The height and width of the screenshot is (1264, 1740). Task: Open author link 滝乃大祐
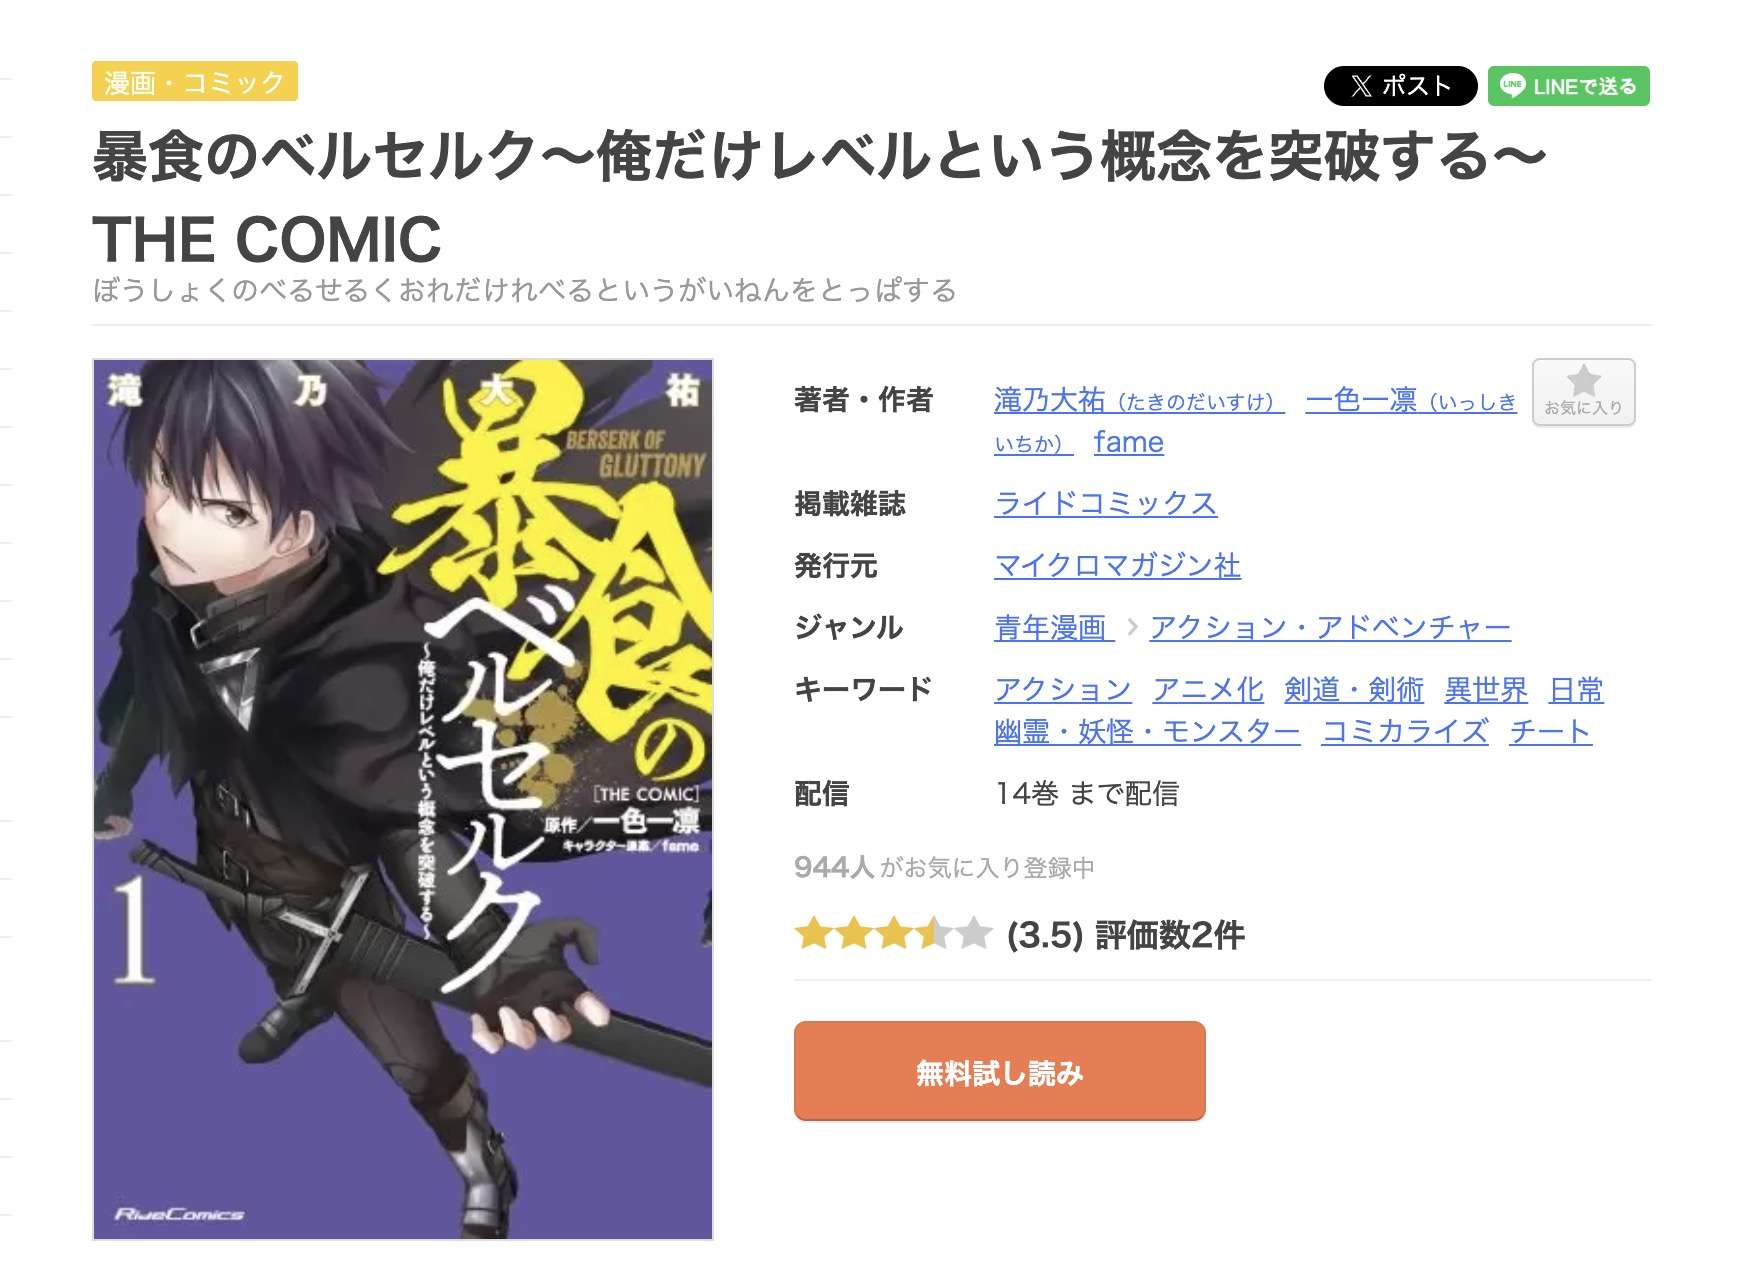(1139, 400)
